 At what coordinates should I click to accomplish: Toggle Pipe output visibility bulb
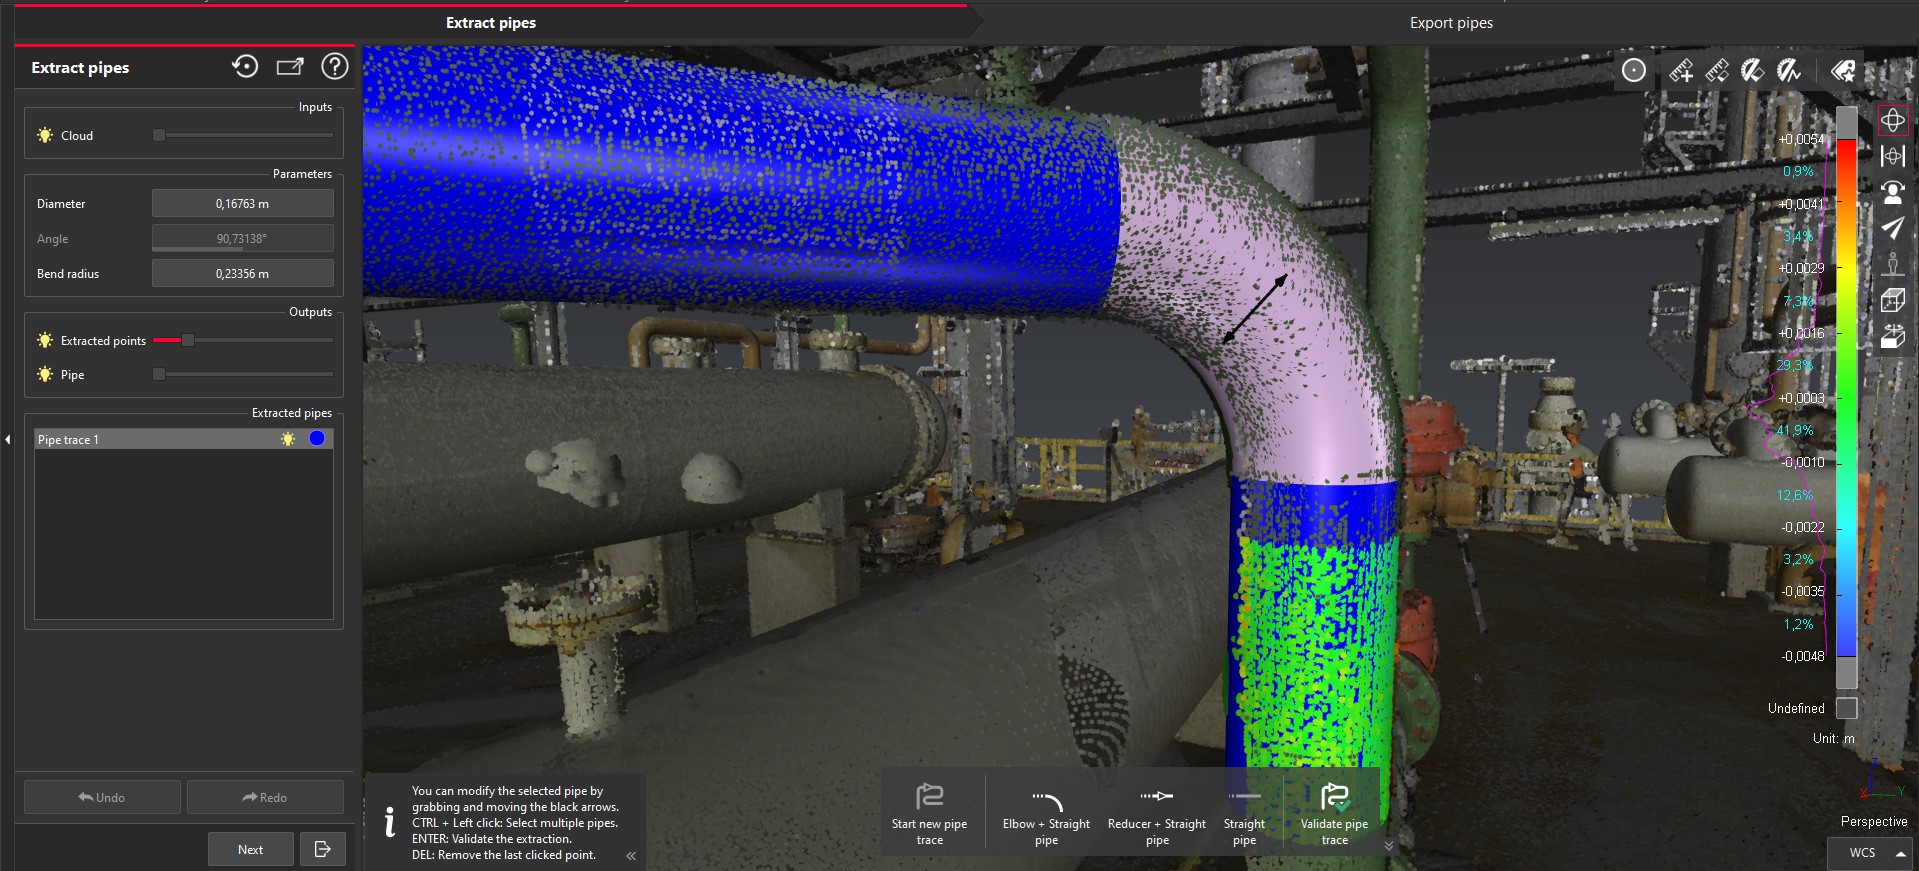45,375
